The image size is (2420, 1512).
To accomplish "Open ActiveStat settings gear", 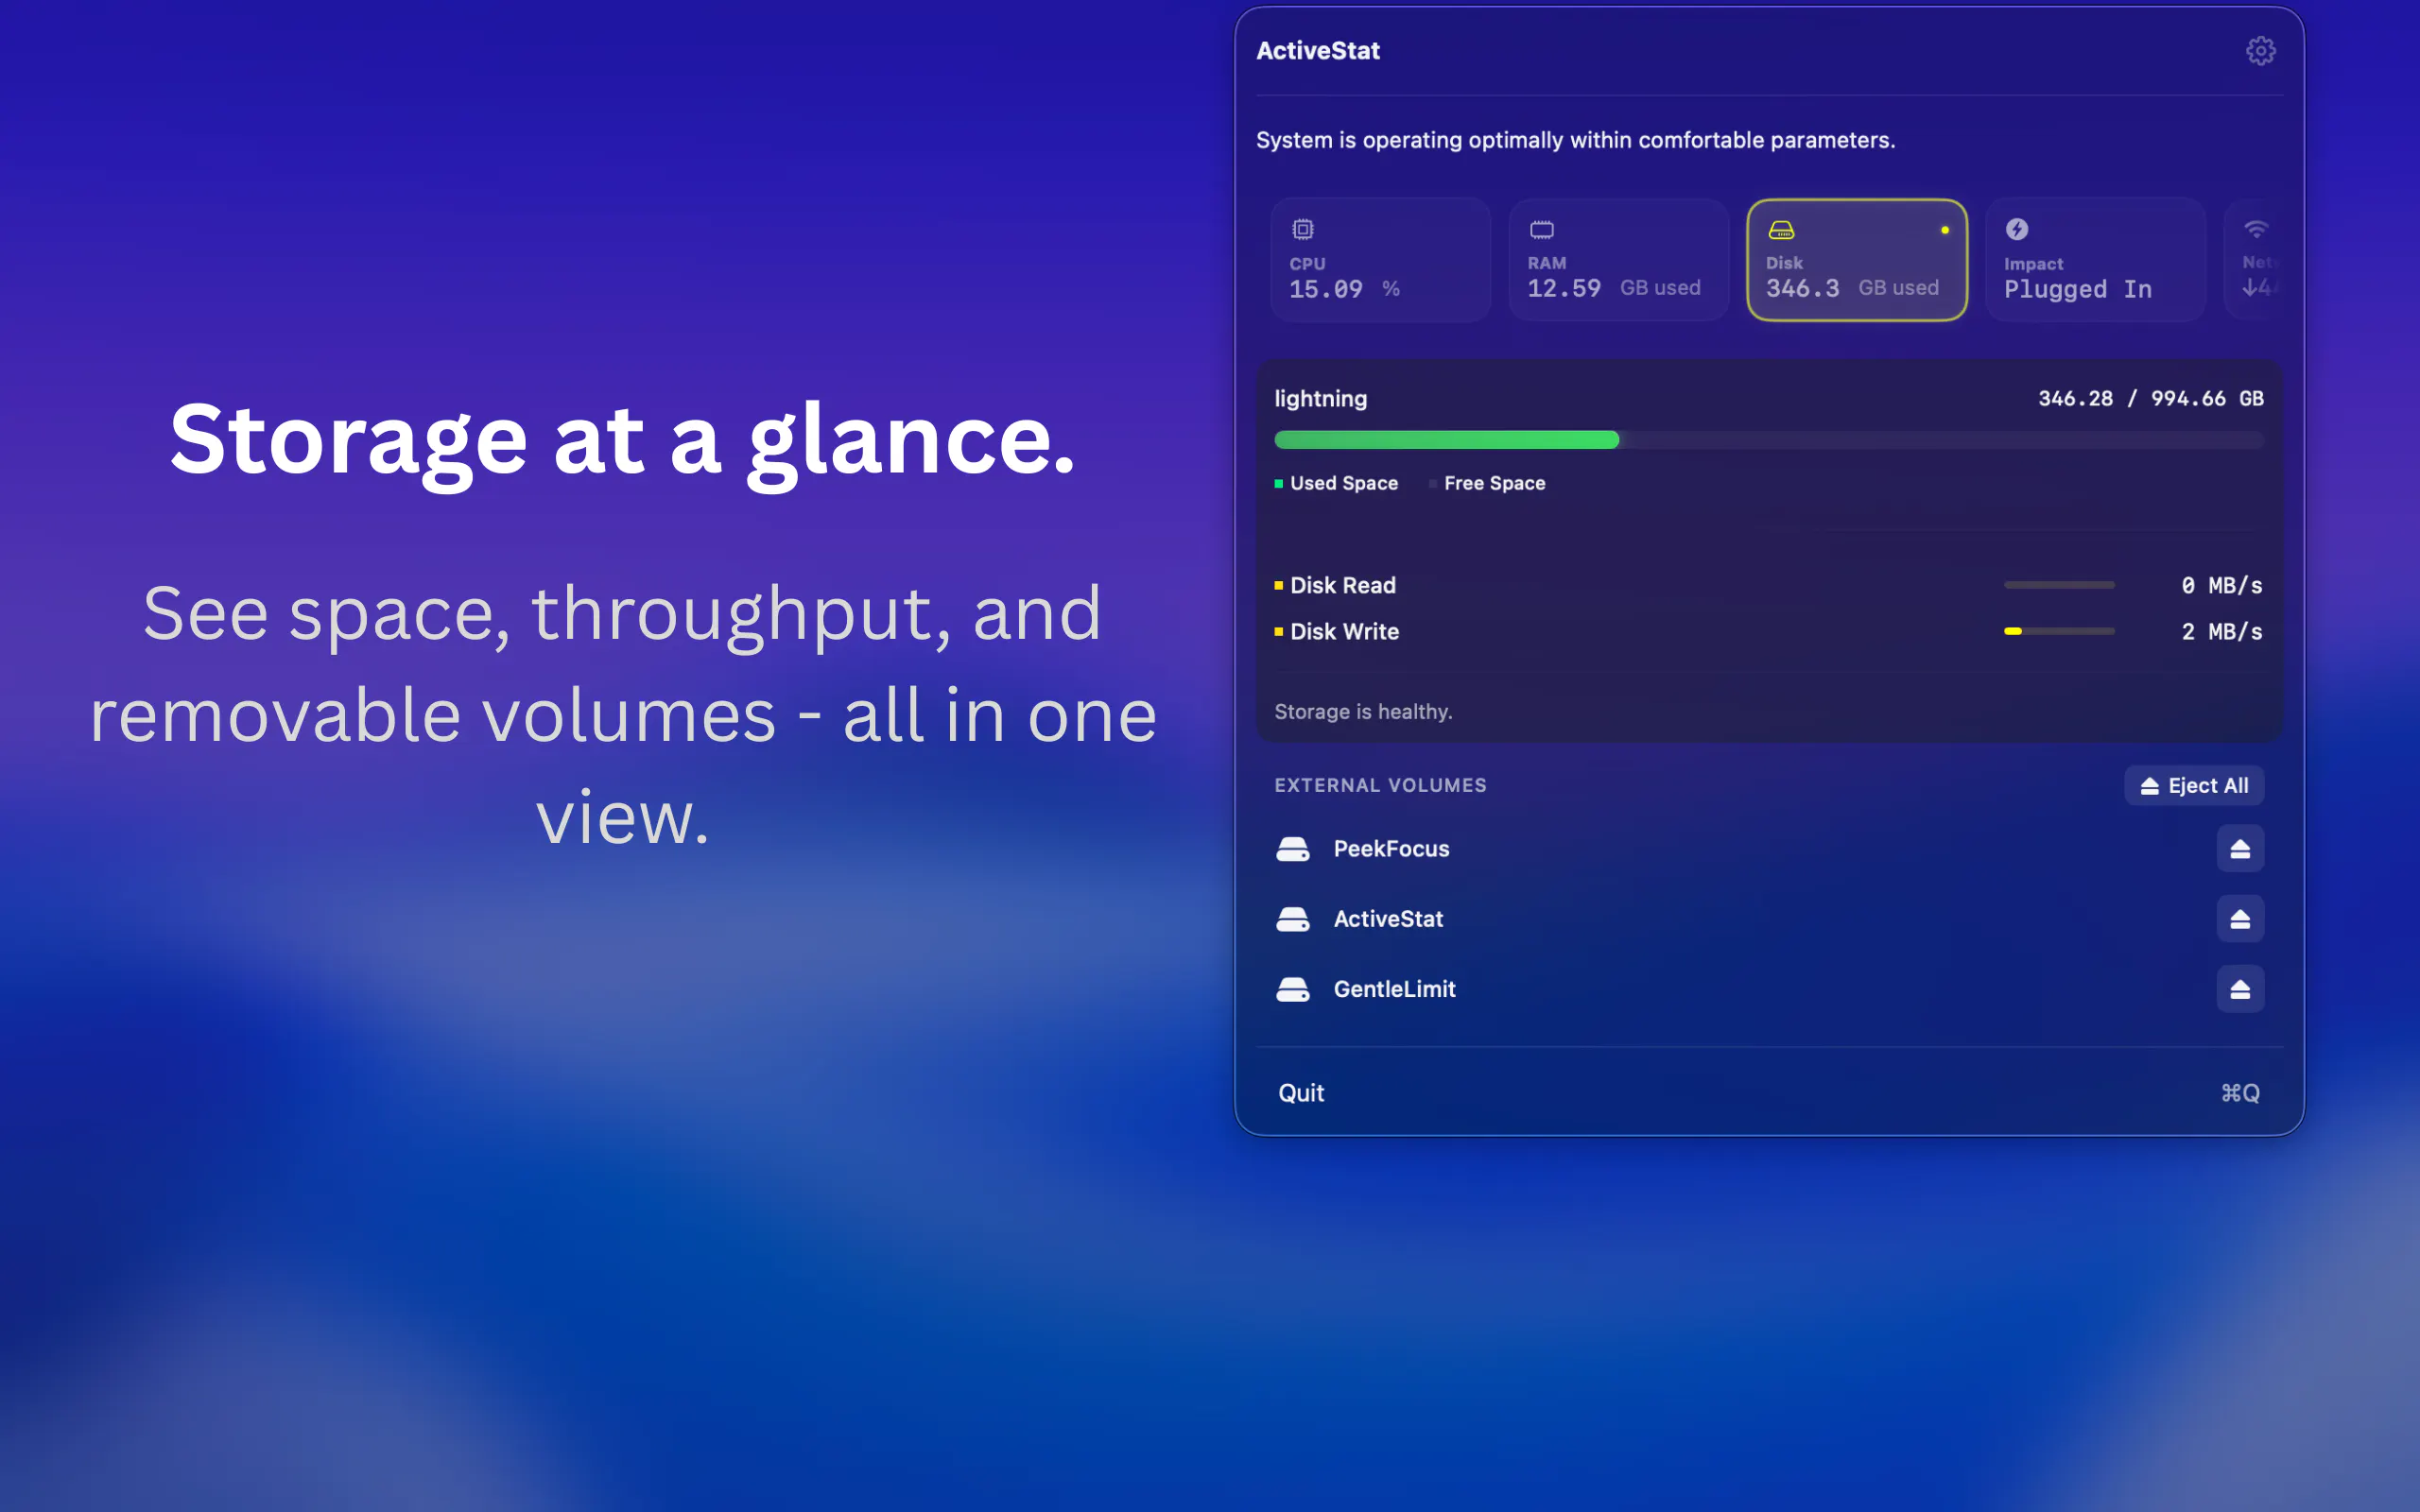I will tap(2260, 51).
